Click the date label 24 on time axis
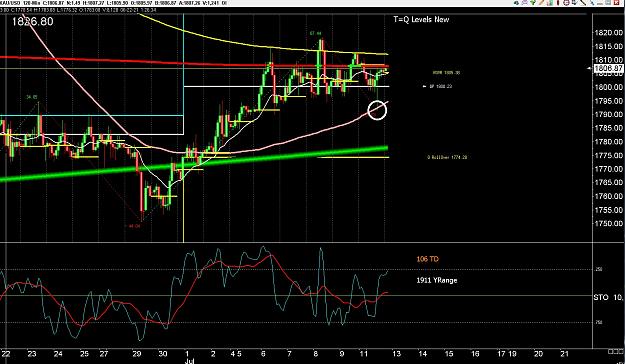 [x=58, y=354]
